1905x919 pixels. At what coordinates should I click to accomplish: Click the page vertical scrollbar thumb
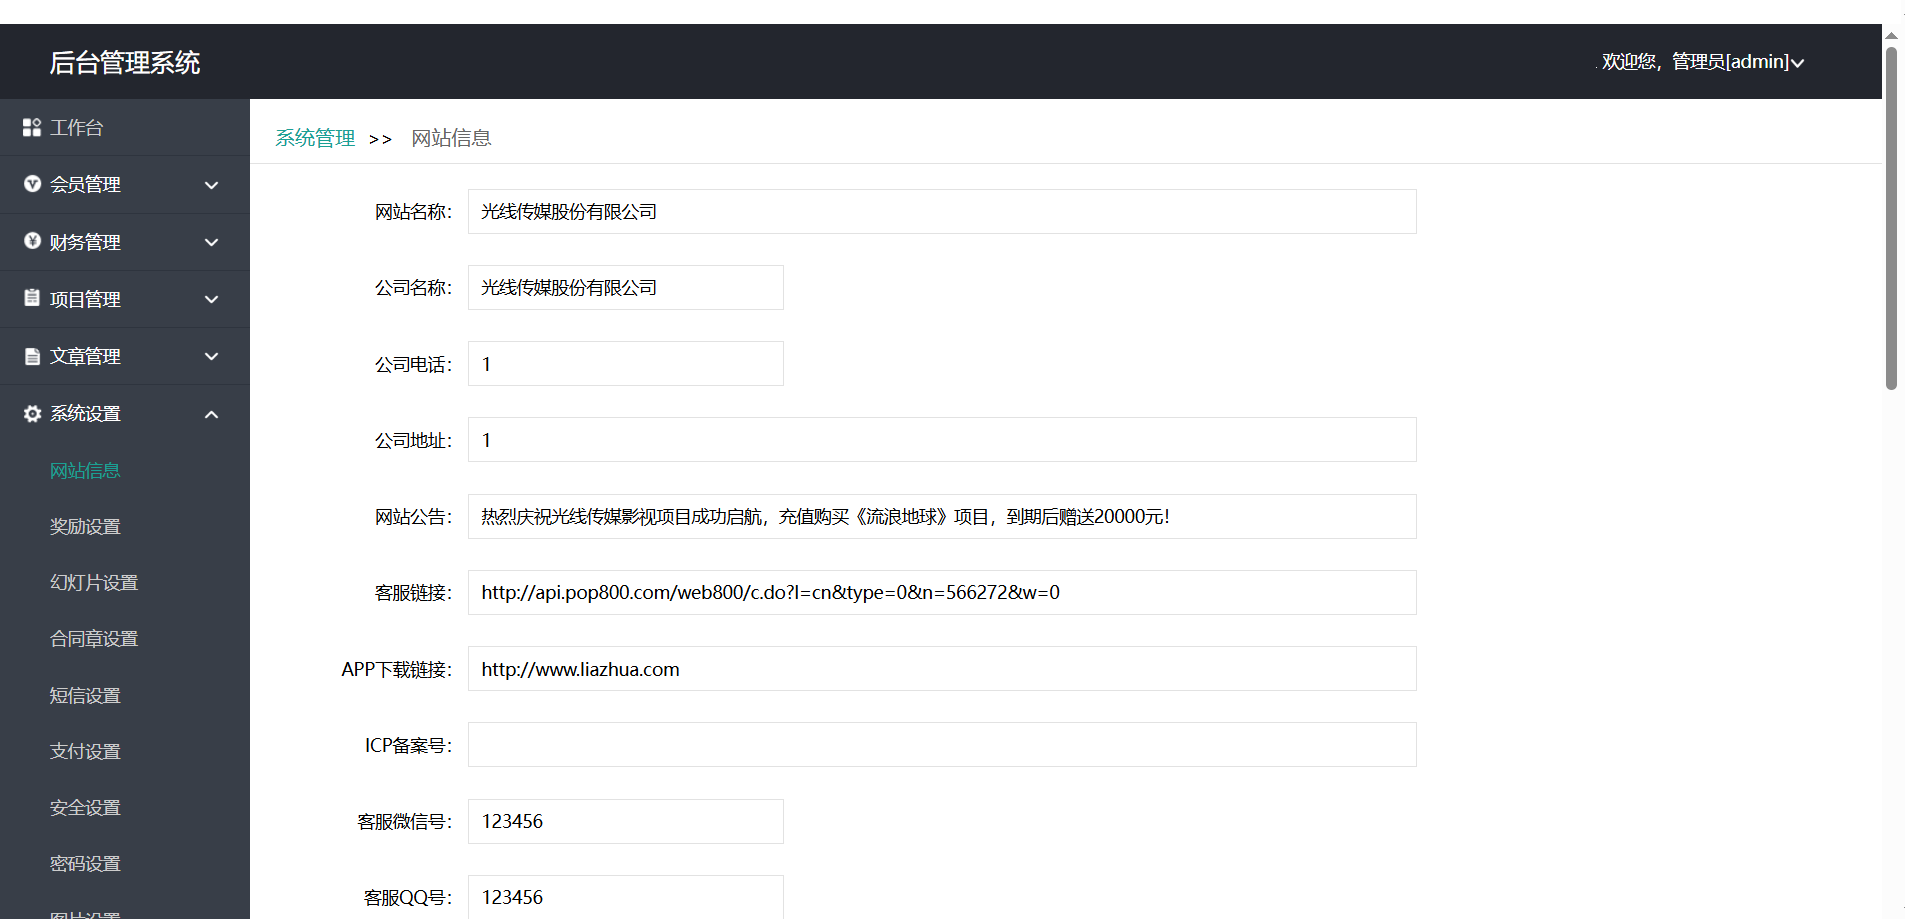tap(1891, 218)
